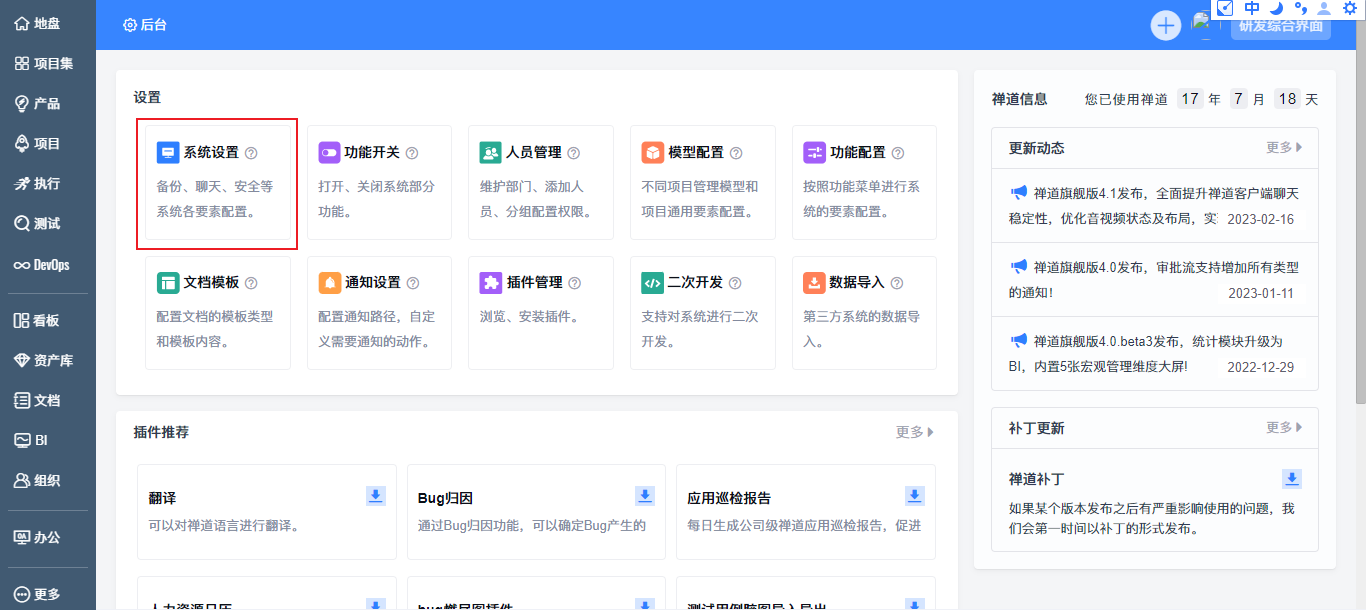
Task: Expand 更多 in 插件推荐 section
Action: point(915,432)
